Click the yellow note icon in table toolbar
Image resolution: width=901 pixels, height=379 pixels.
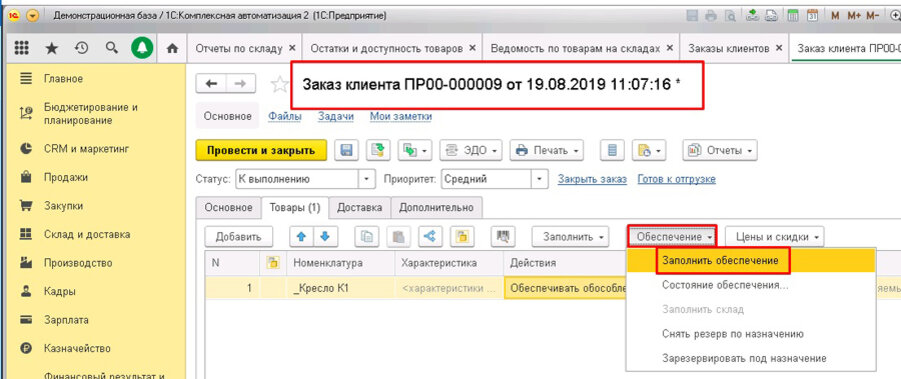coord(461,236)
